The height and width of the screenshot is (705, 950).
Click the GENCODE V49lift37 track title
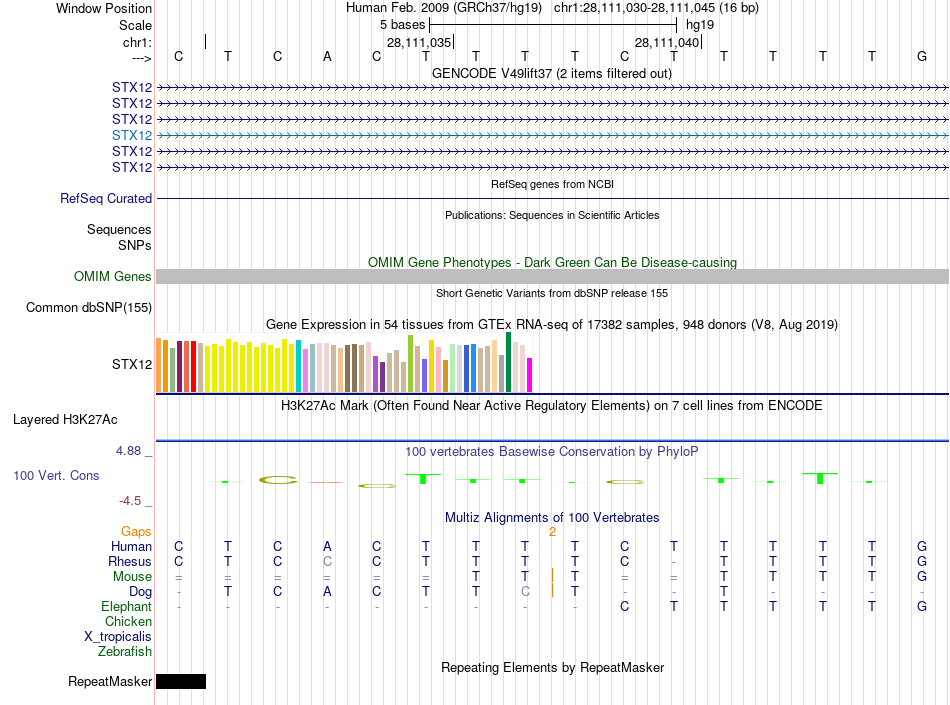pos(551,73)
